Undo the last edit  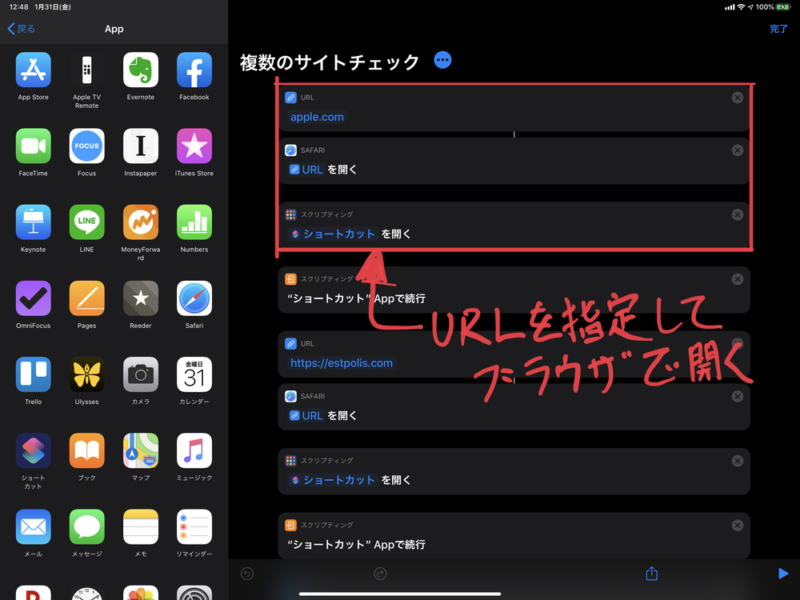coord(247,573)
